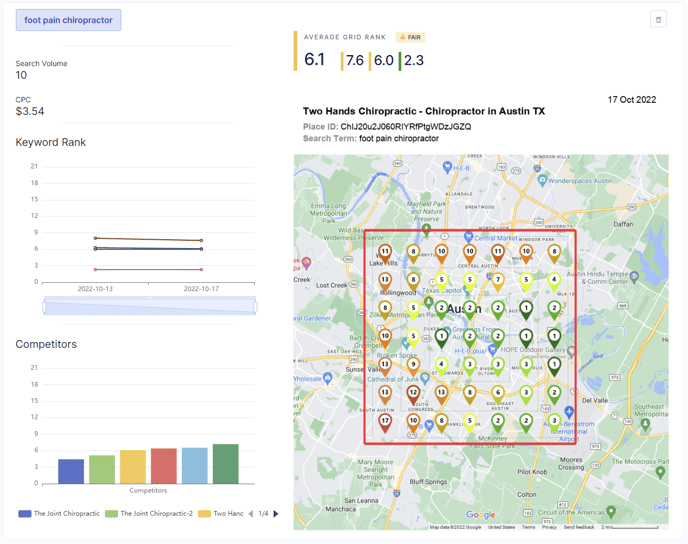Click the red map pin numbered 17

coord(385,422)
